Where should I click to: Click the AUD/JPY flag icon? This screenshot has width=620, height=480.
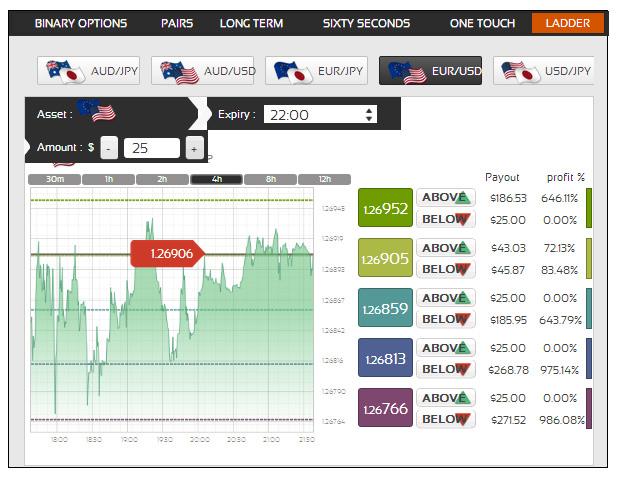pos(65,72)
